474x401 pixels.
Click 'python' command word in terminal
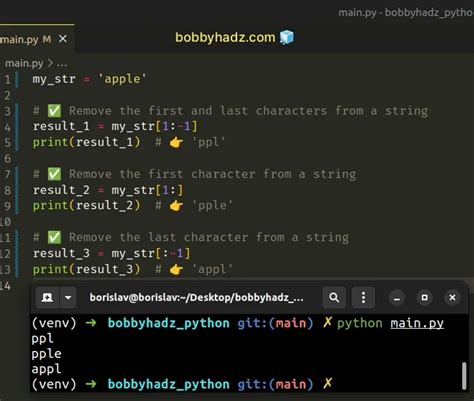[x=360, y=323]
